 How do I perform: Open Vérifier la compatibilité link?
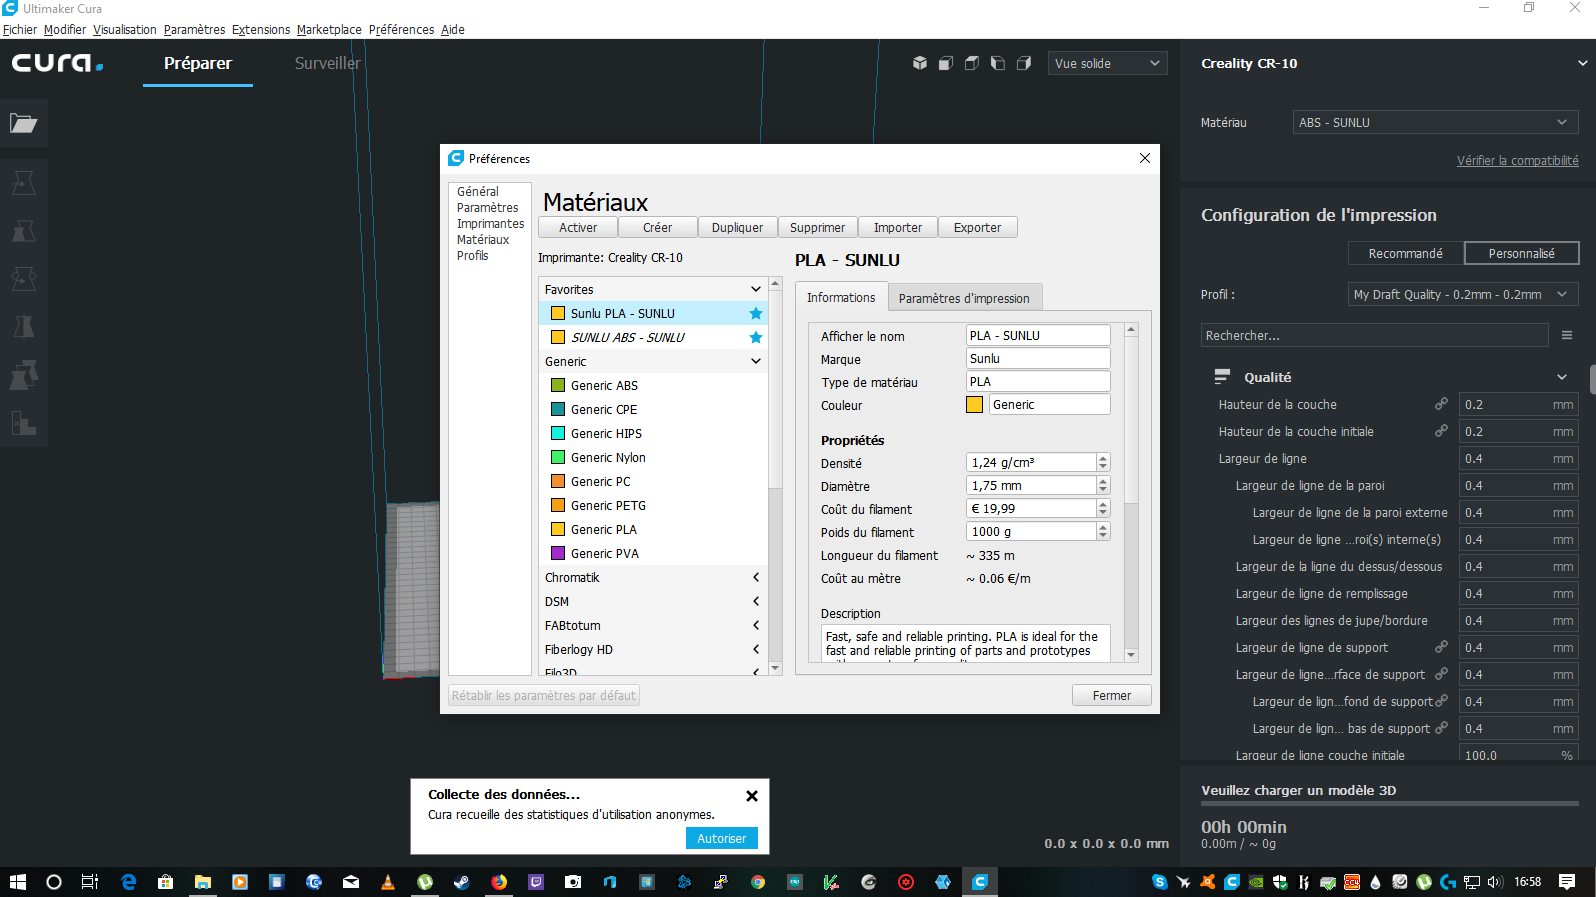click(1517, 160)
